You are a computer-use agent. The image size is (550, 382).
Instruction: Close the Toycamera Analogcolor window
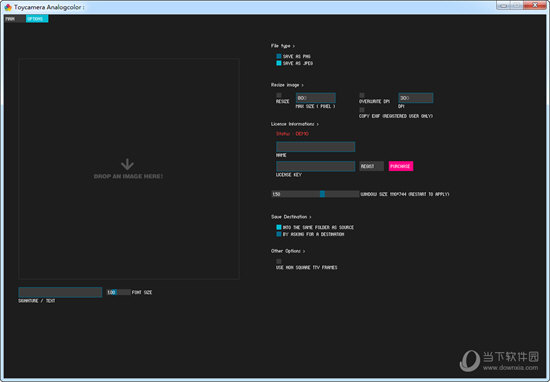tap(535, 5)
